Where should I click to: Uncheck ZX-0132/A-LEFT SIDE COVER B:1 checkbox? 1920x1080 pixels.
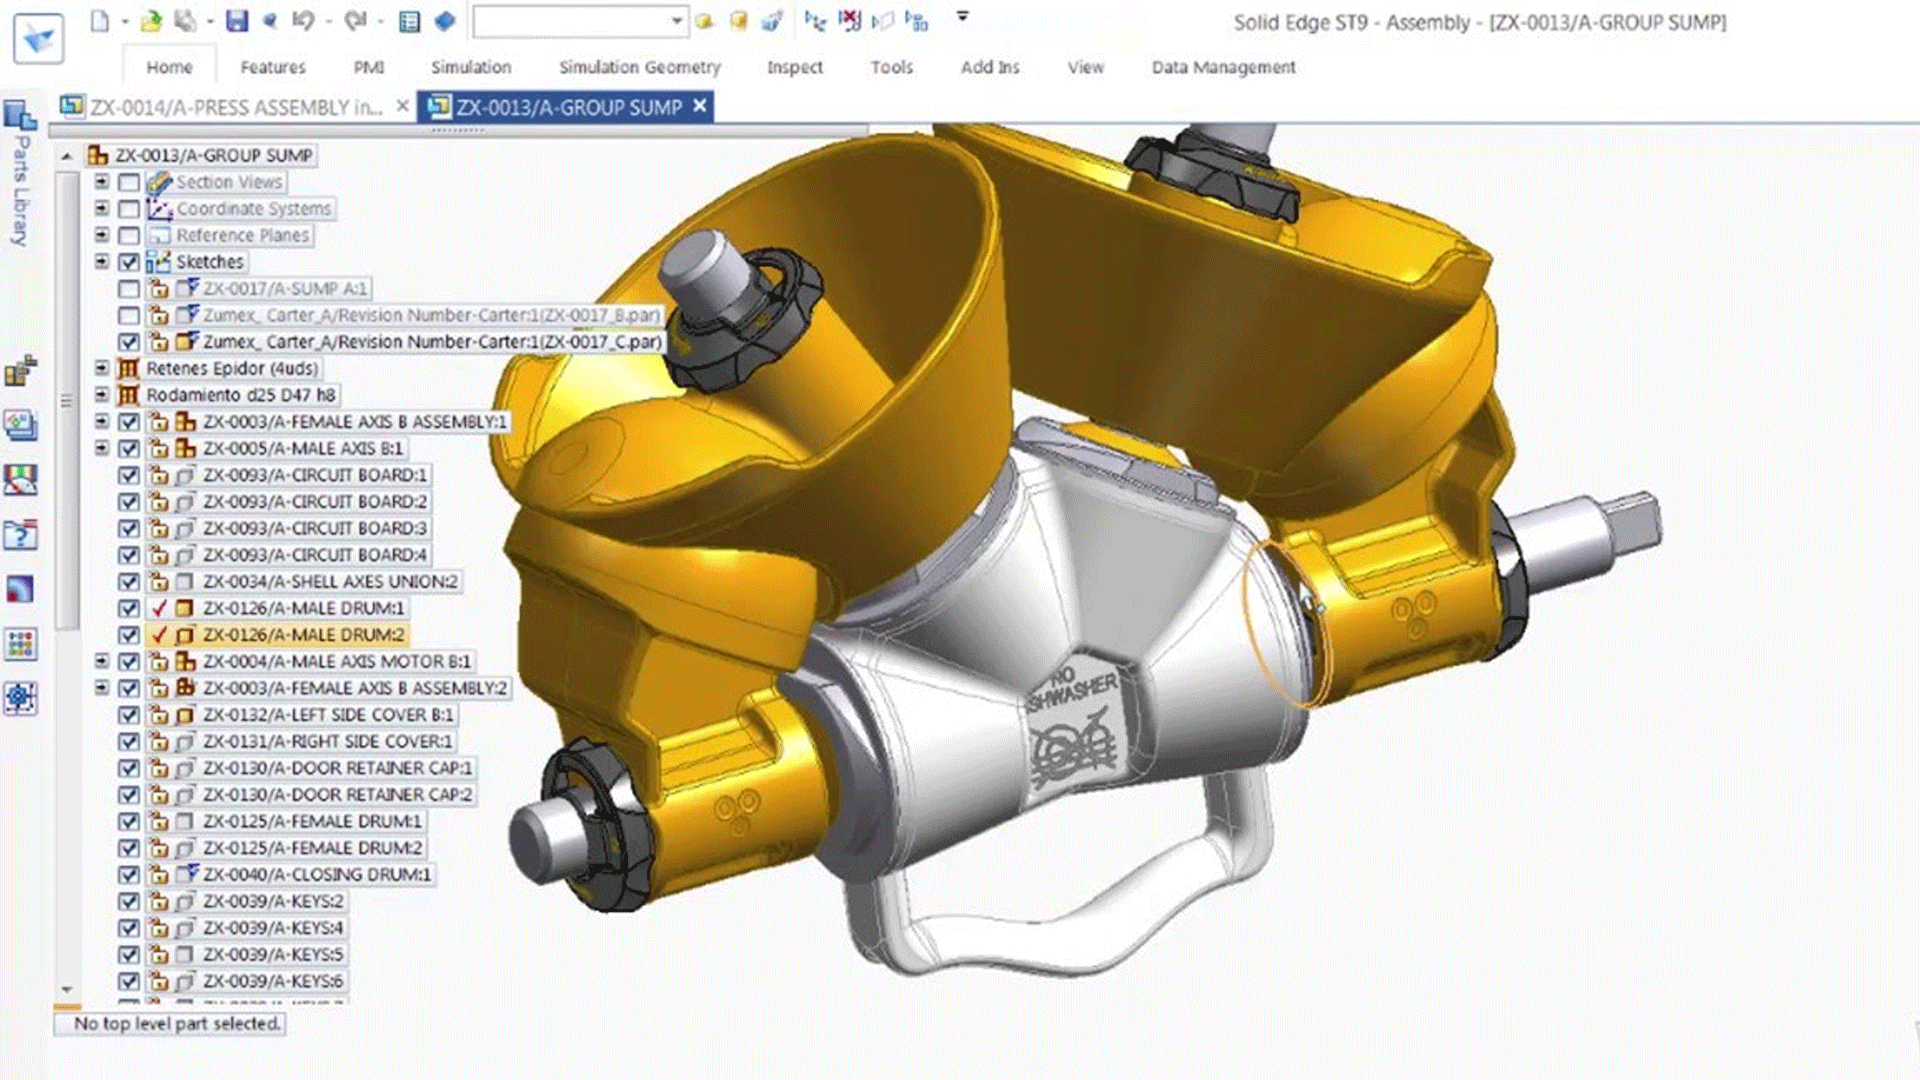point(128,715)
